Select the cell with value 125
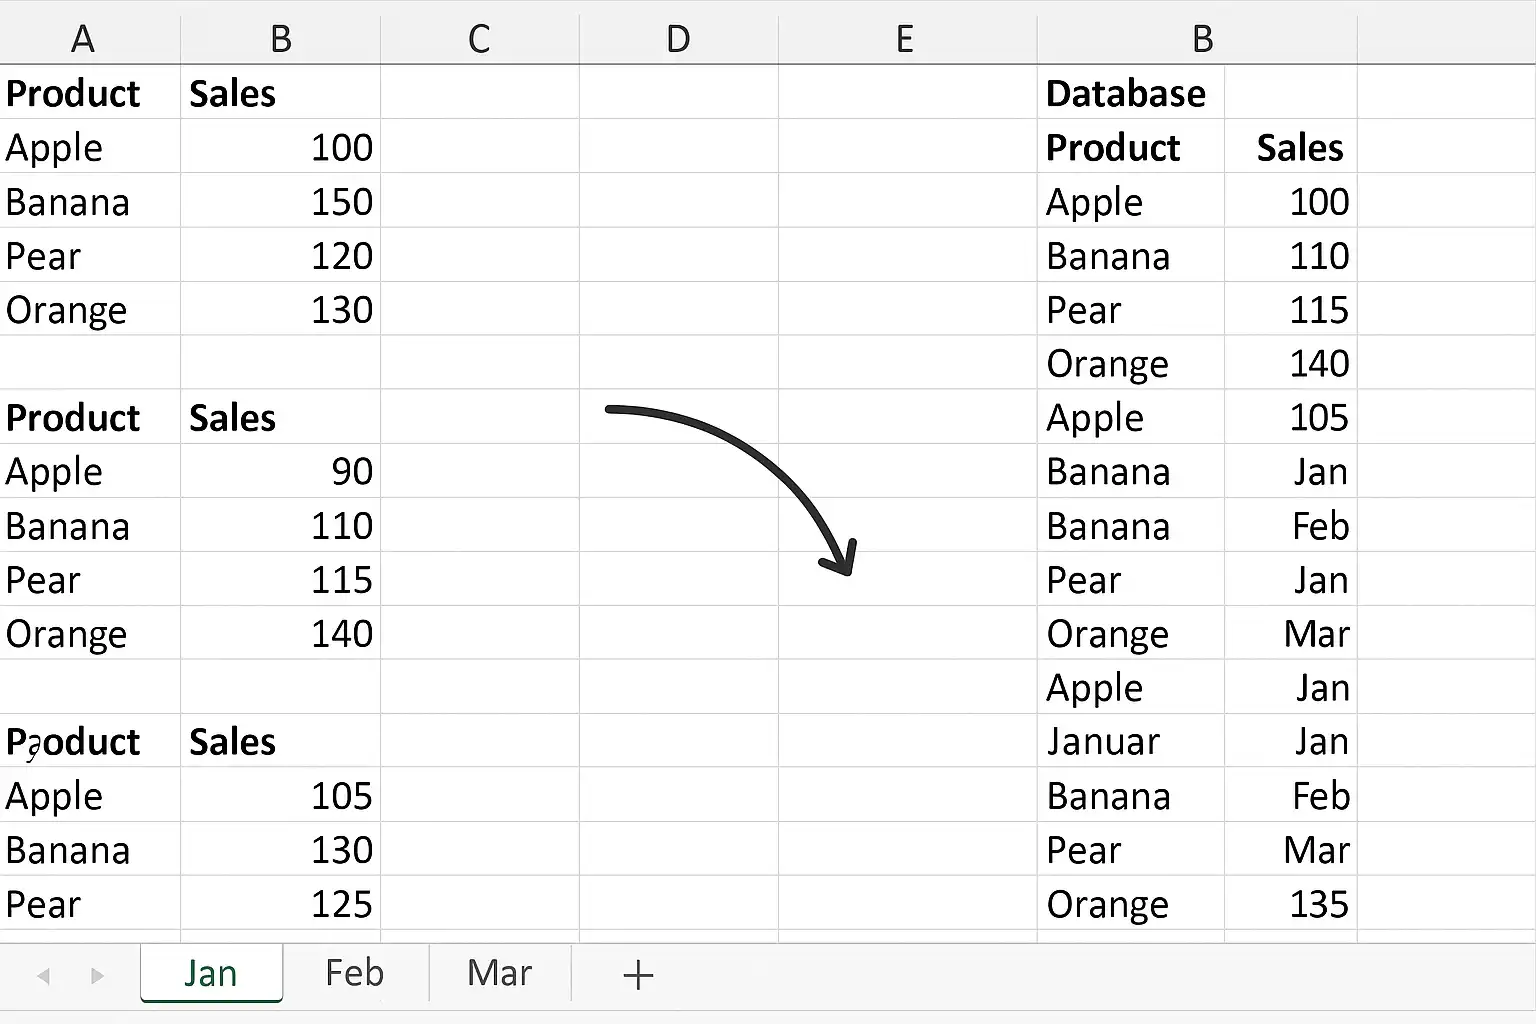Image resolution: width=1536 pixels, height=1024 pixels. click(x=280, y=904)
